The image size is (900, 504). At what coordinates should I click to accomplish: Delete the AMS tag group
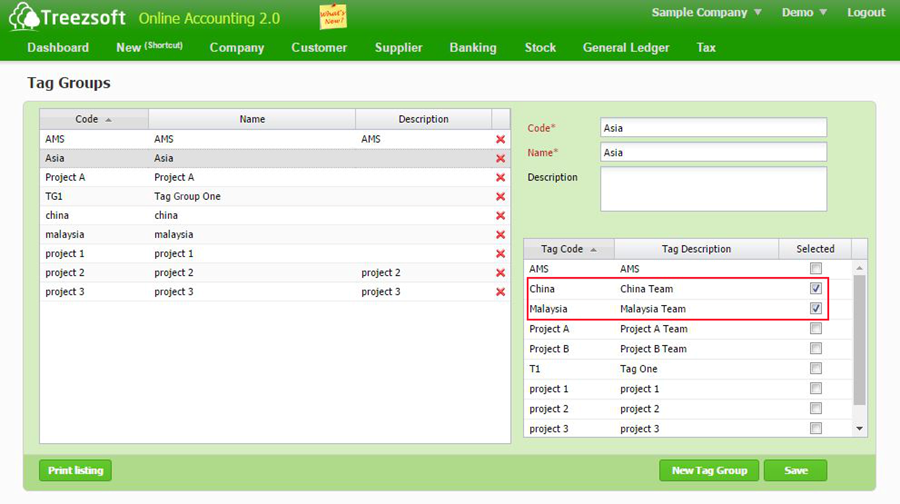tap(501, 139)
